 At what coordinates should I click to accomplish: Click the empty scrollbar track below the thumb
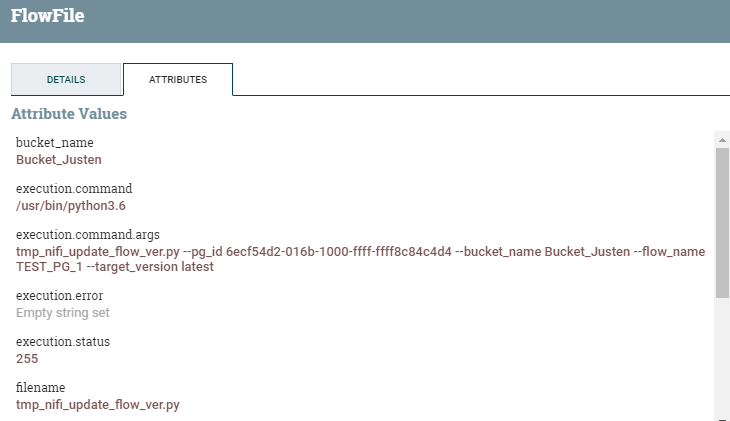point(721,360)
